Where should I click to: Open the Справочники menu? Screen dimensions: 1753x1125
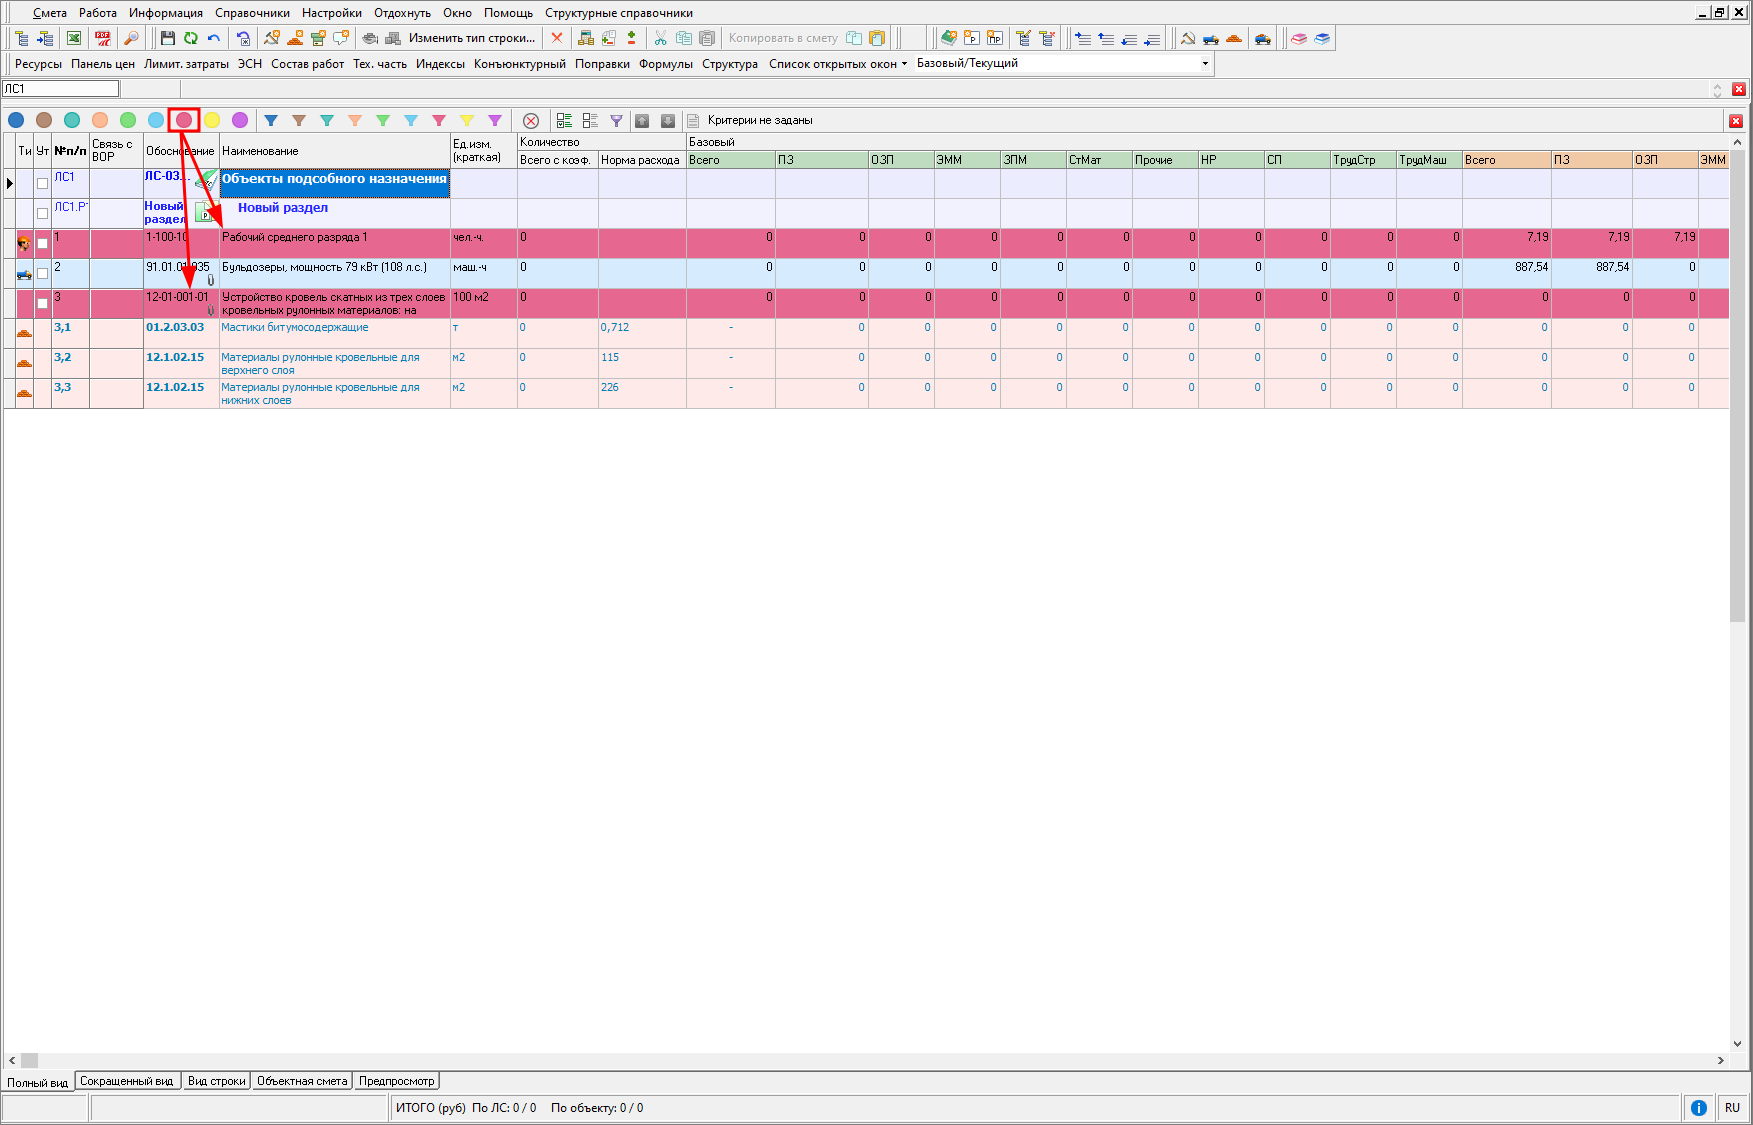tap(252, 13)
